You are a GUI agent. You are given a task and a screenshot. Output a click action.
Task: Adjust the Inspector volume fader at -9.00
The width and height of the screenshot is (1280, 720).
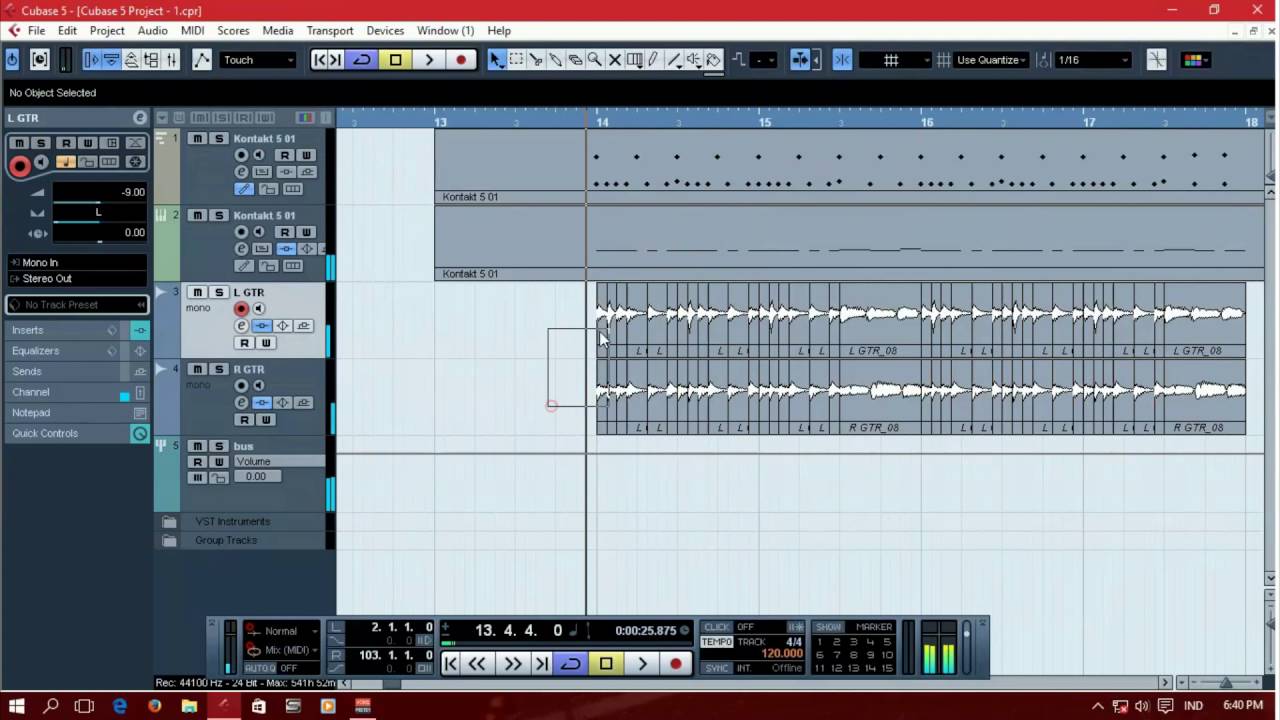pos(98,192)
